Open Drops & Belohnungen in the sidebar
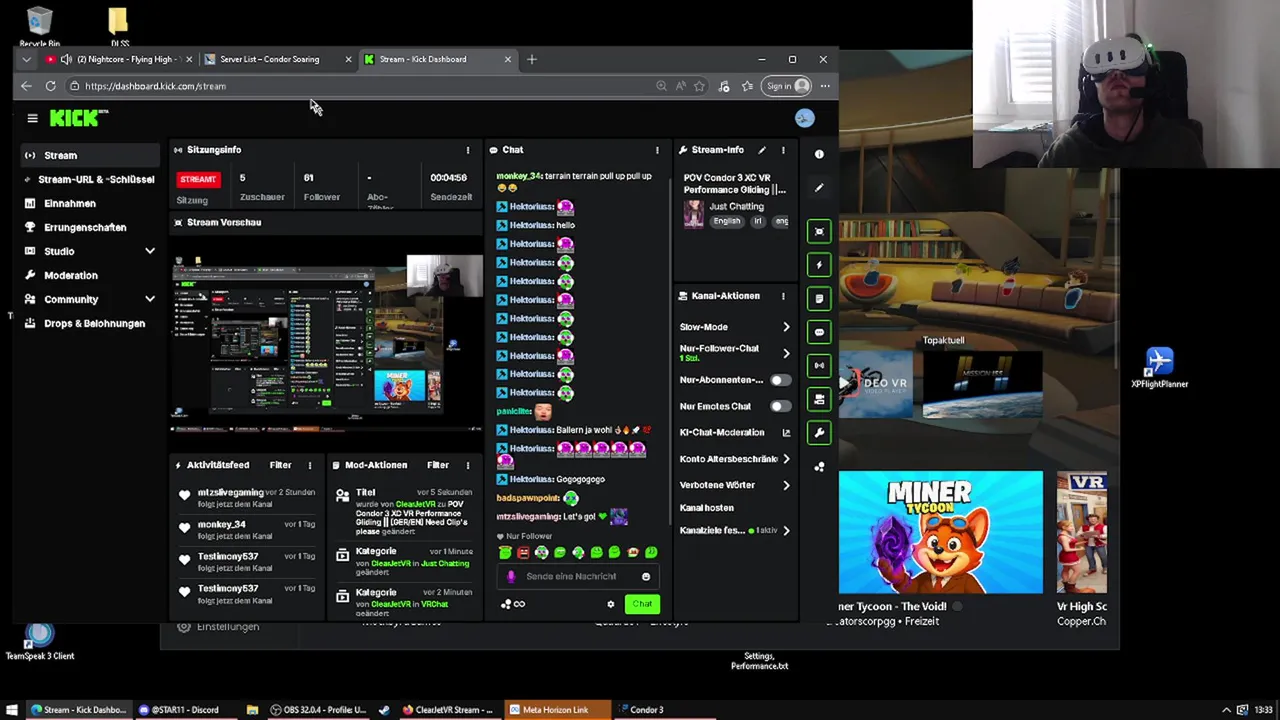This screenshot has width=1280, height=720. point(89,323)
